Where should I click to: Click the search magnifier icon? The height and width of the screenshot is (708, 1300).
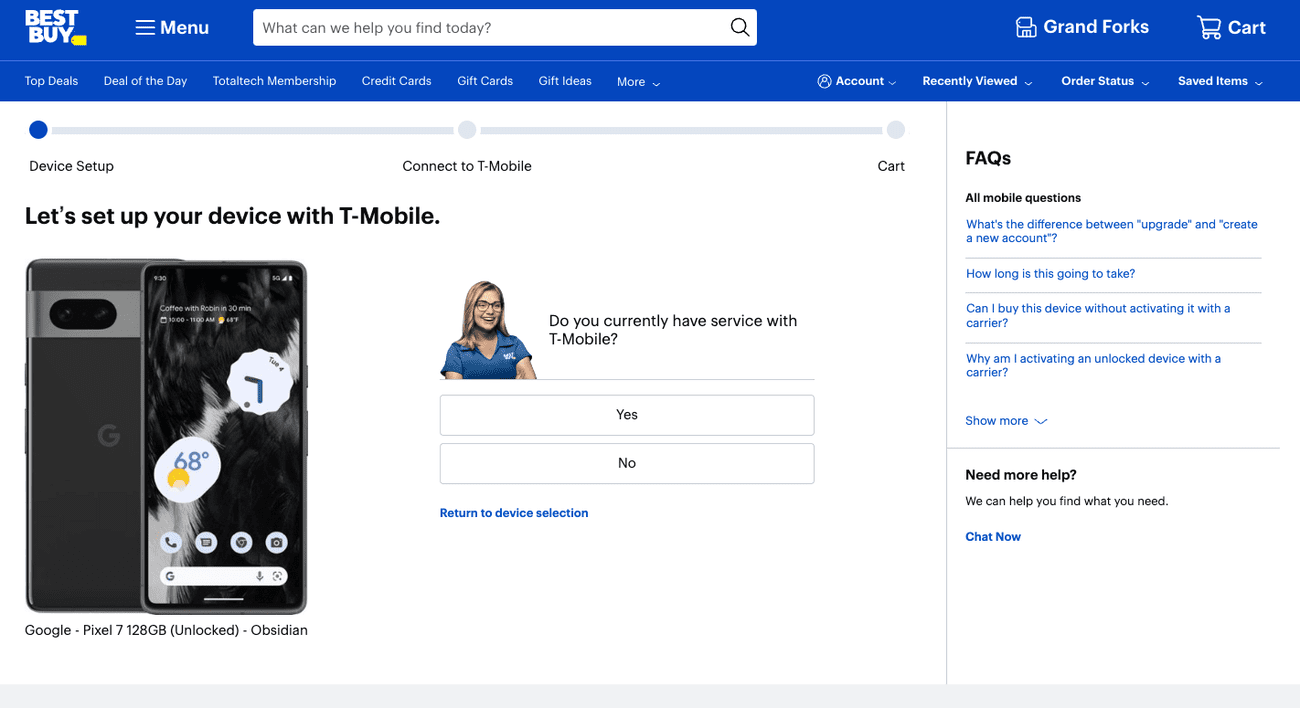[739, 27]
